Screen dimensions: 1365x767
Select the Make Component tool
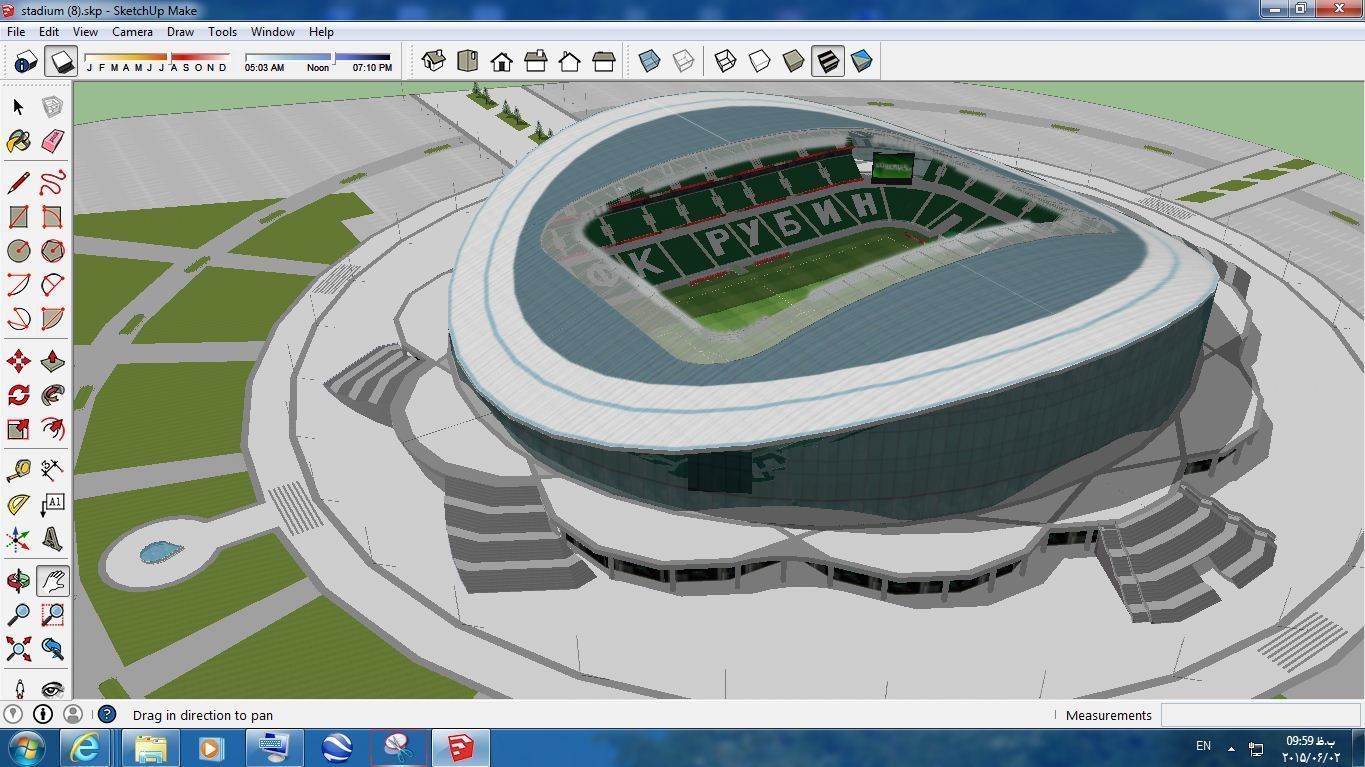pos(52,107)
